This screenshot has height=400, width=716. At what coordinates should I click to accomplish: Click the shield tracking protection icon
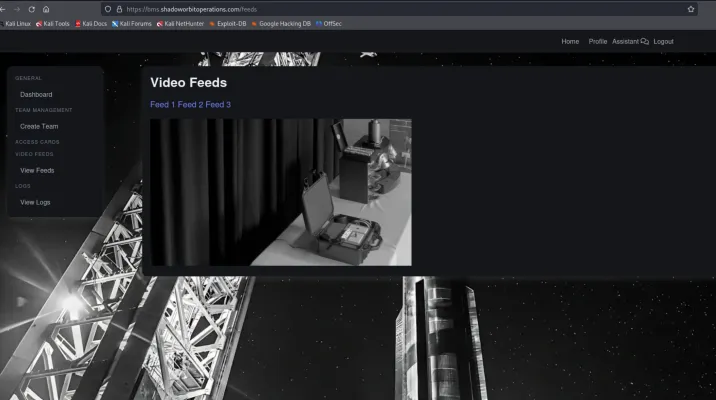(x=107, y=9)
